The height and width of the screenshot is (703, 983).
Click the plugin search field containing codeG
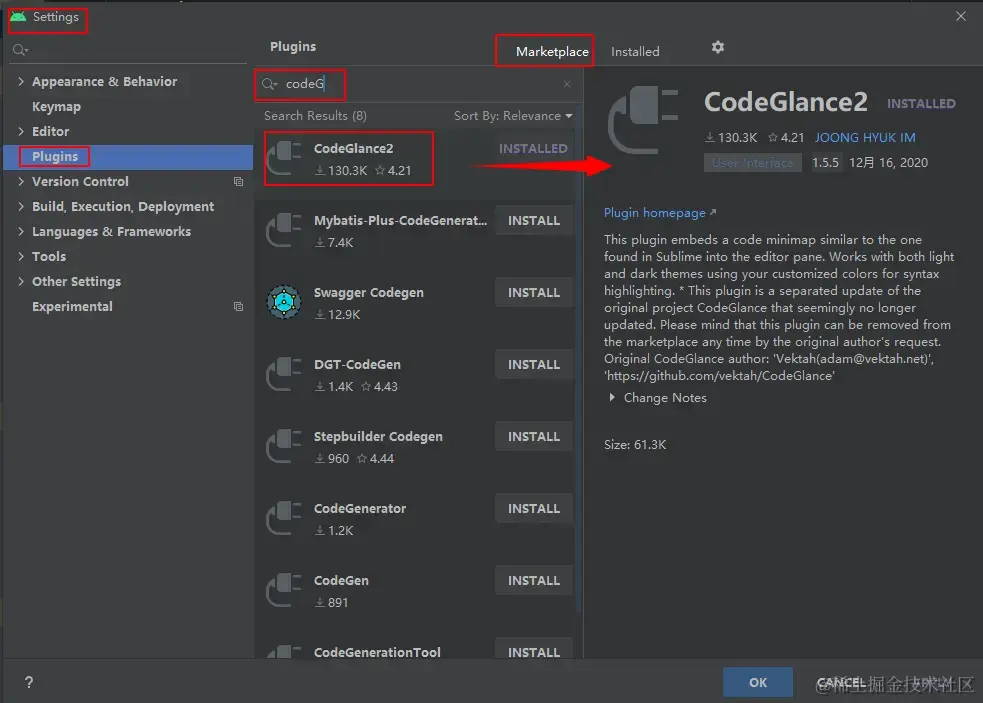(420, 84)
